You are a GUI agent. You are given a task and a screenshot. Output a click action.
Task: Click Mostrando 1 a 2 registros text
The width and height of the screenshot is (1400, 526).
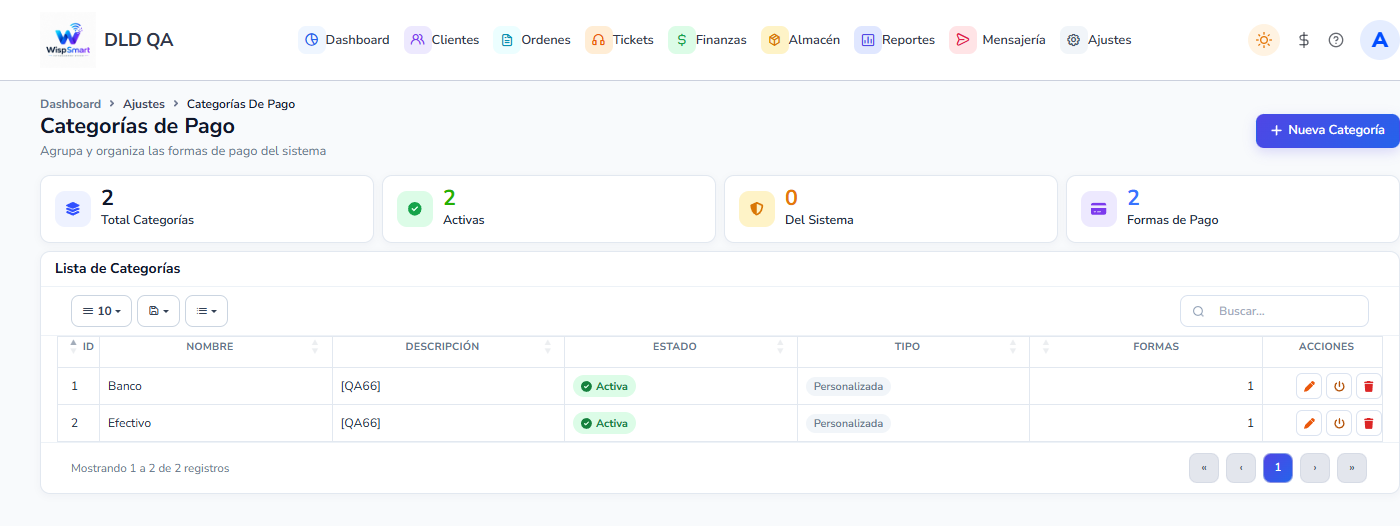150,468
